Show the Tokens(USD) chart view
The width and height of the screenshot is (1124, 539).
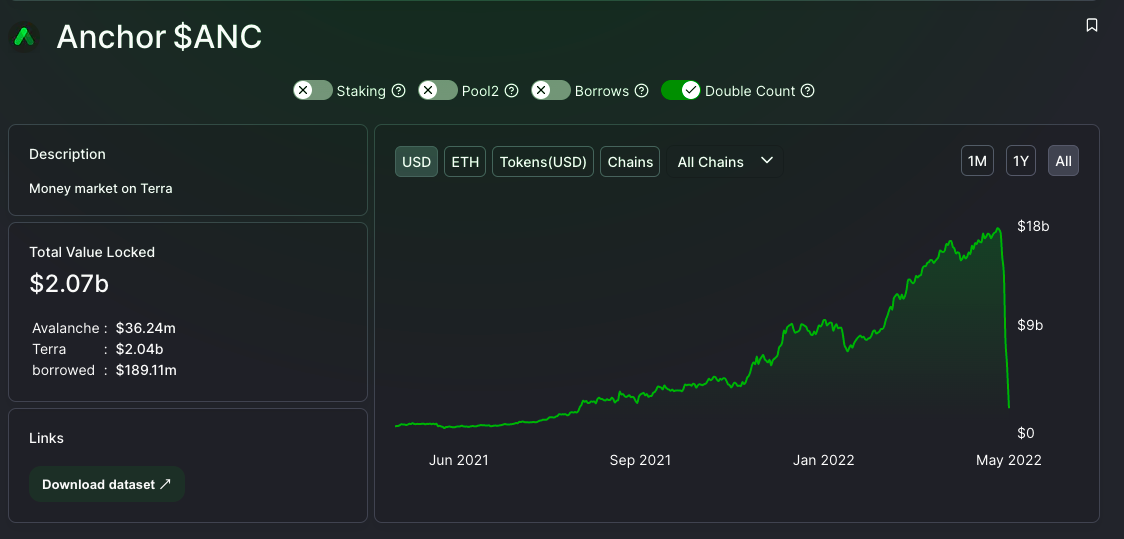click(x=543, y=161)
